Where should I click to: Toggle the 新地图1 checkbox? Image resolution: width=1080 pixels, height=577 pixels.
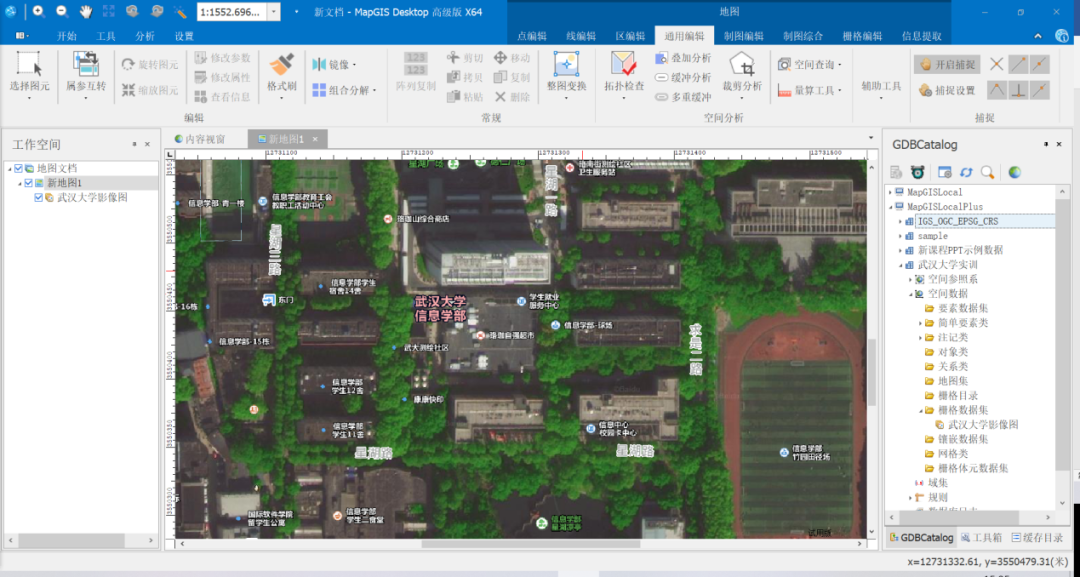pyautogui.click(x=28, y=182)
